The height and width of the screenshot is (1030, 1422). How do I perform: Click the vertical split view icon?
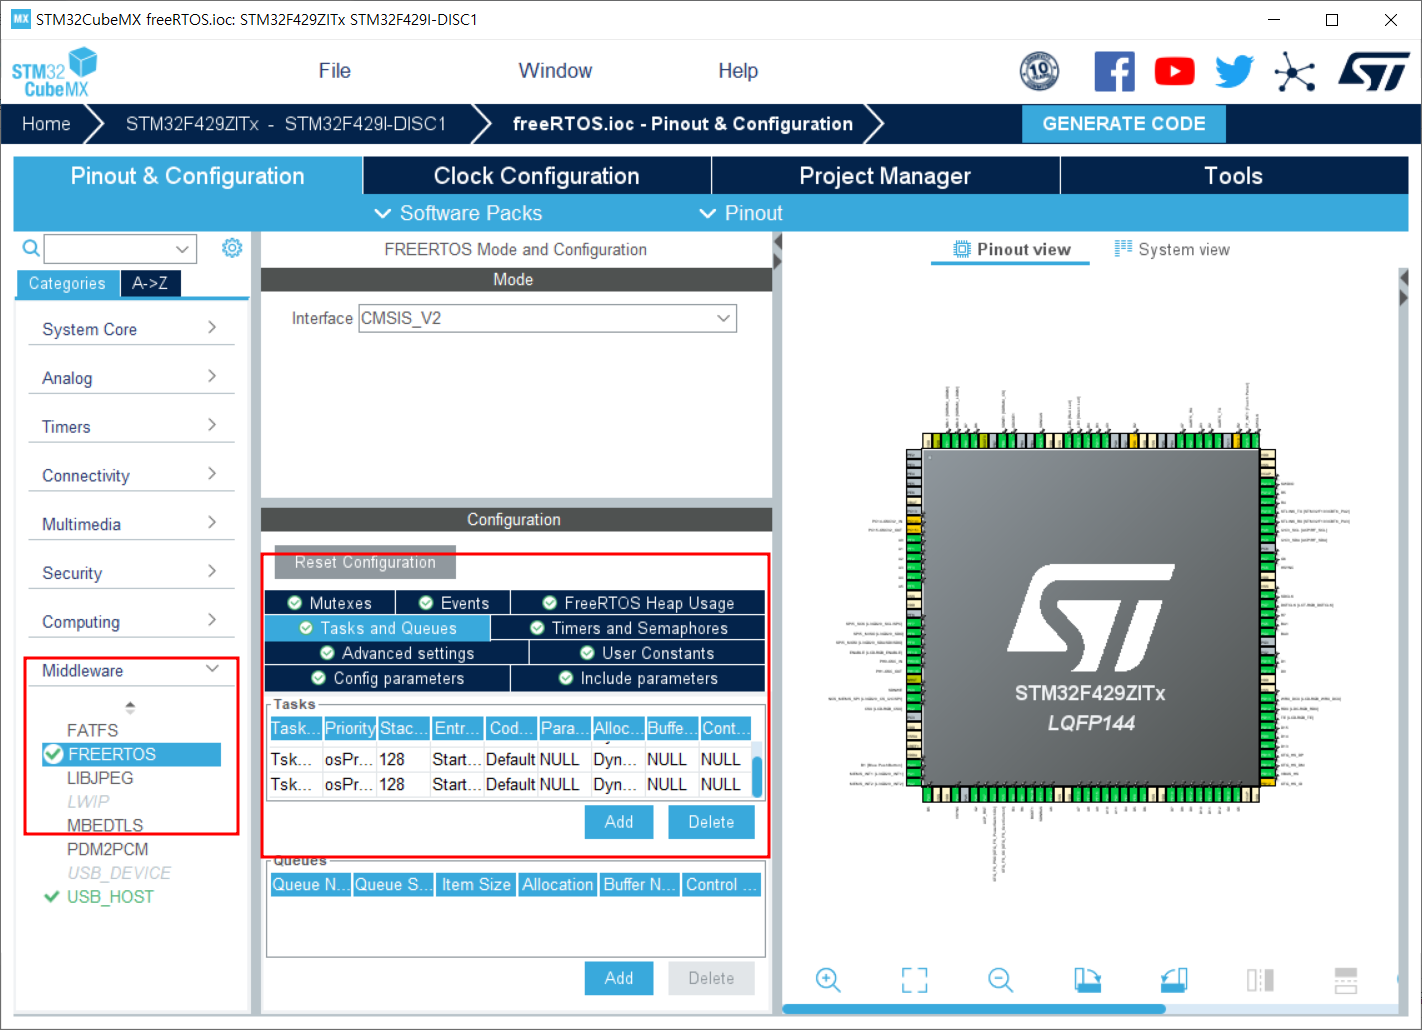(1260, 980)
